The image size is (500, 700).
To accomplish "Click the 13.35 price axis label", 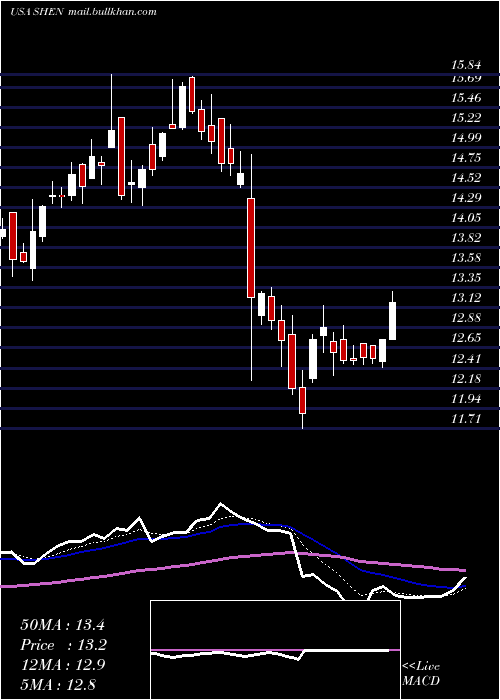I will (x=466, y=278).
